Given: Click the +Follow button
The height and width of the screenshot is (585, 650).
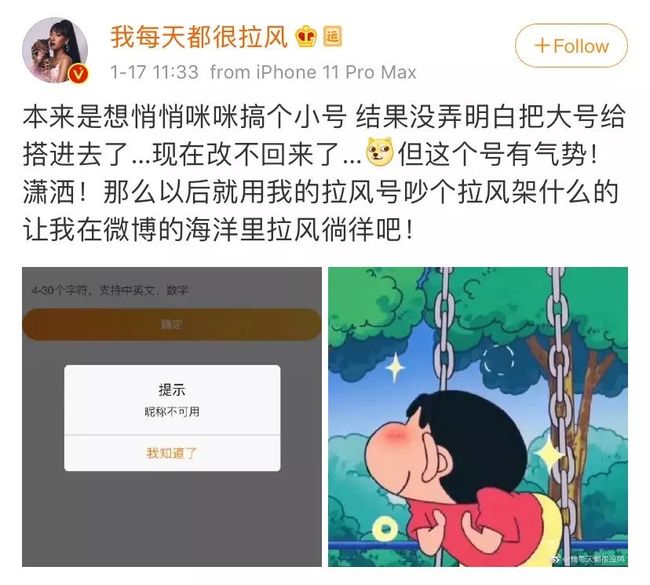Looking at the screenshot, I should pyautogui.click(x=571, y=46).
